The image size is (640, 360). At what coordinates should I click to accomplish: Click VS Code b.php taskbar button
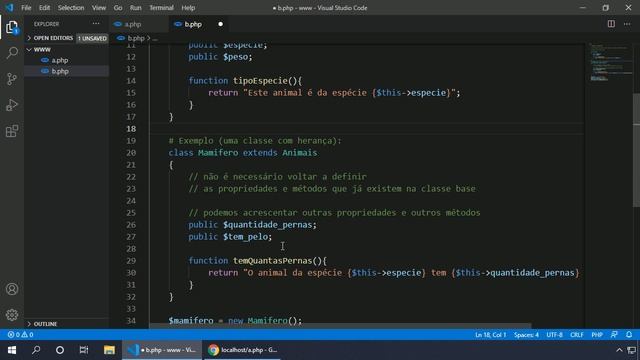click(x=162, y=350)
